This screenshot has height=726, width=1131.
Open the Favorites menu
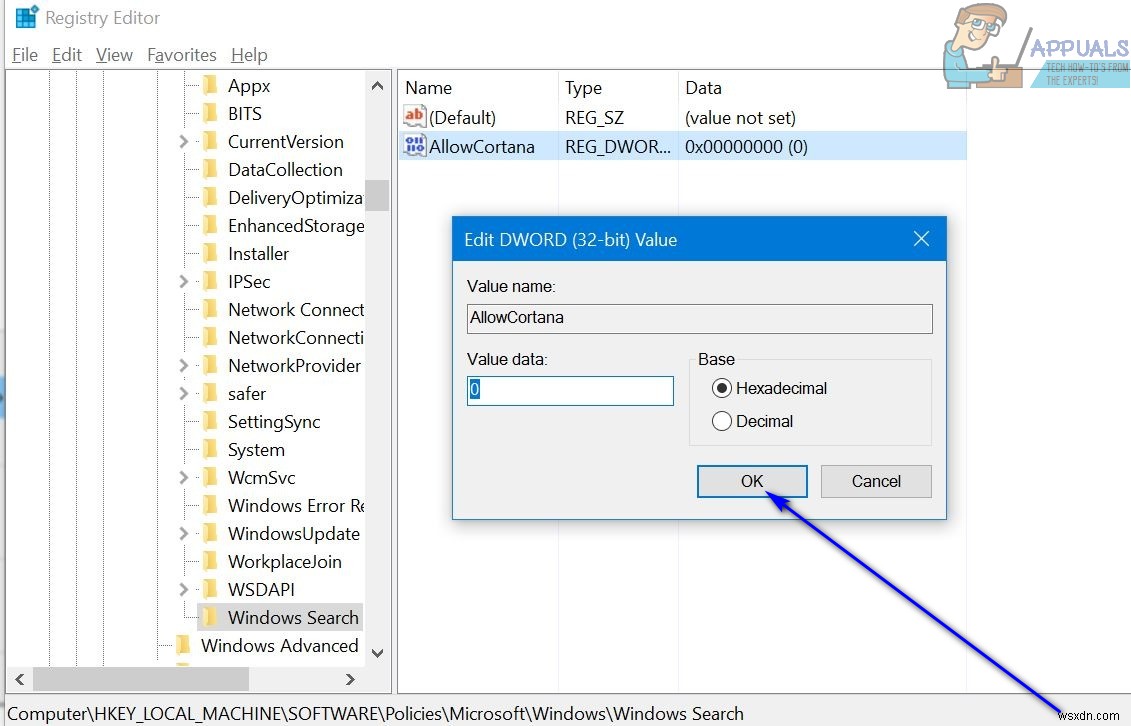tap(182, 55)
